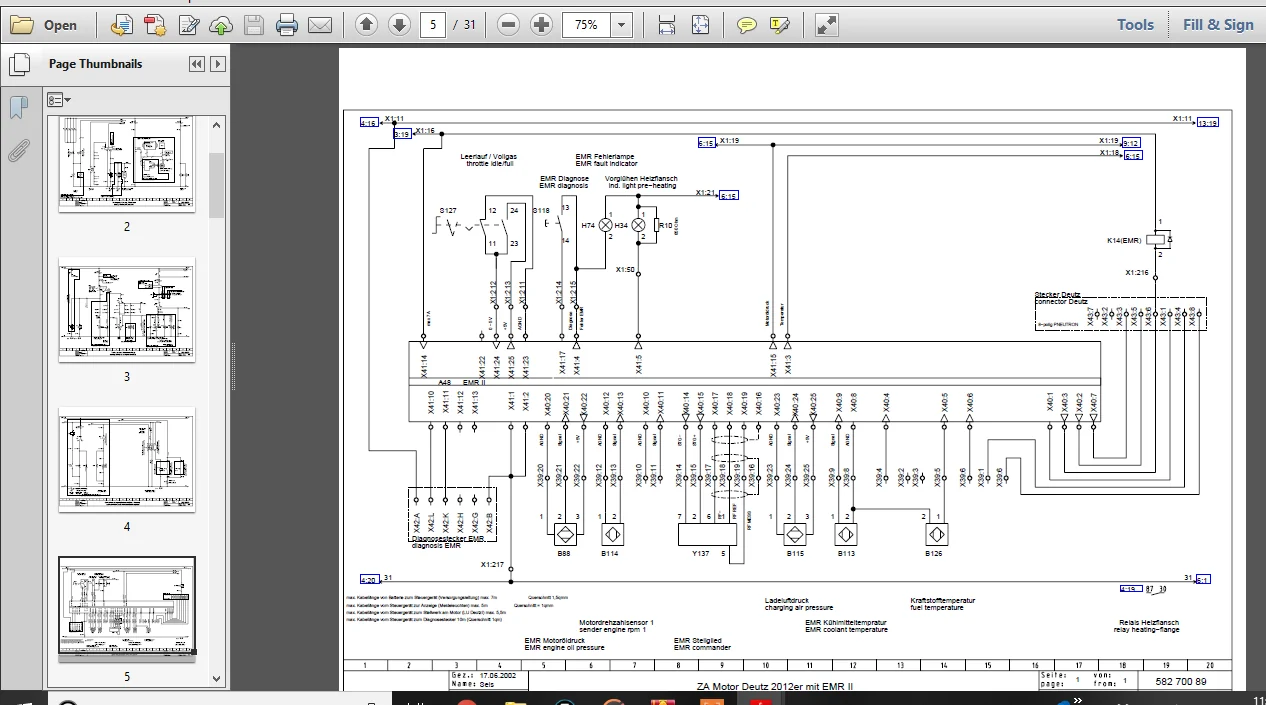Click the 13:19 cross-reference link box
The image size is (1266, 705).
click(x=1208, y=123)
